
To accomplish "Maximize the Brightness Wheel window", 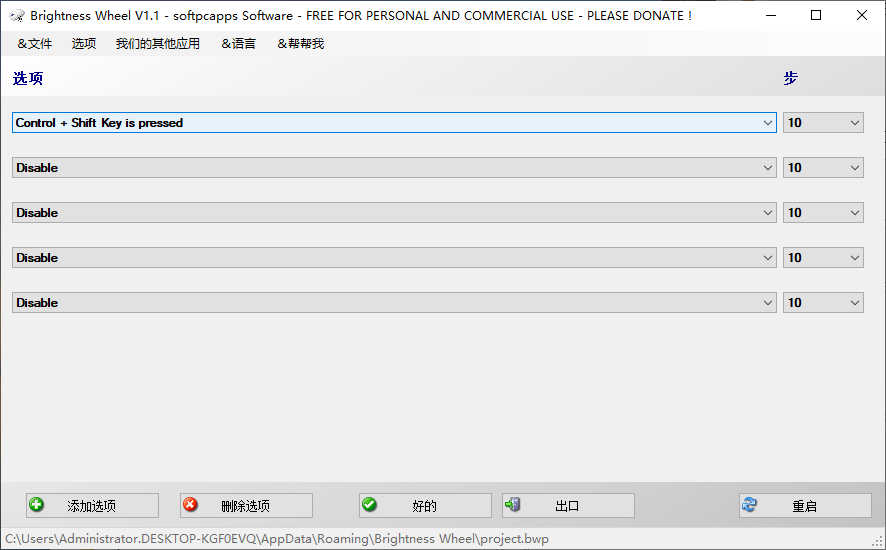I will tap(816, 16).
